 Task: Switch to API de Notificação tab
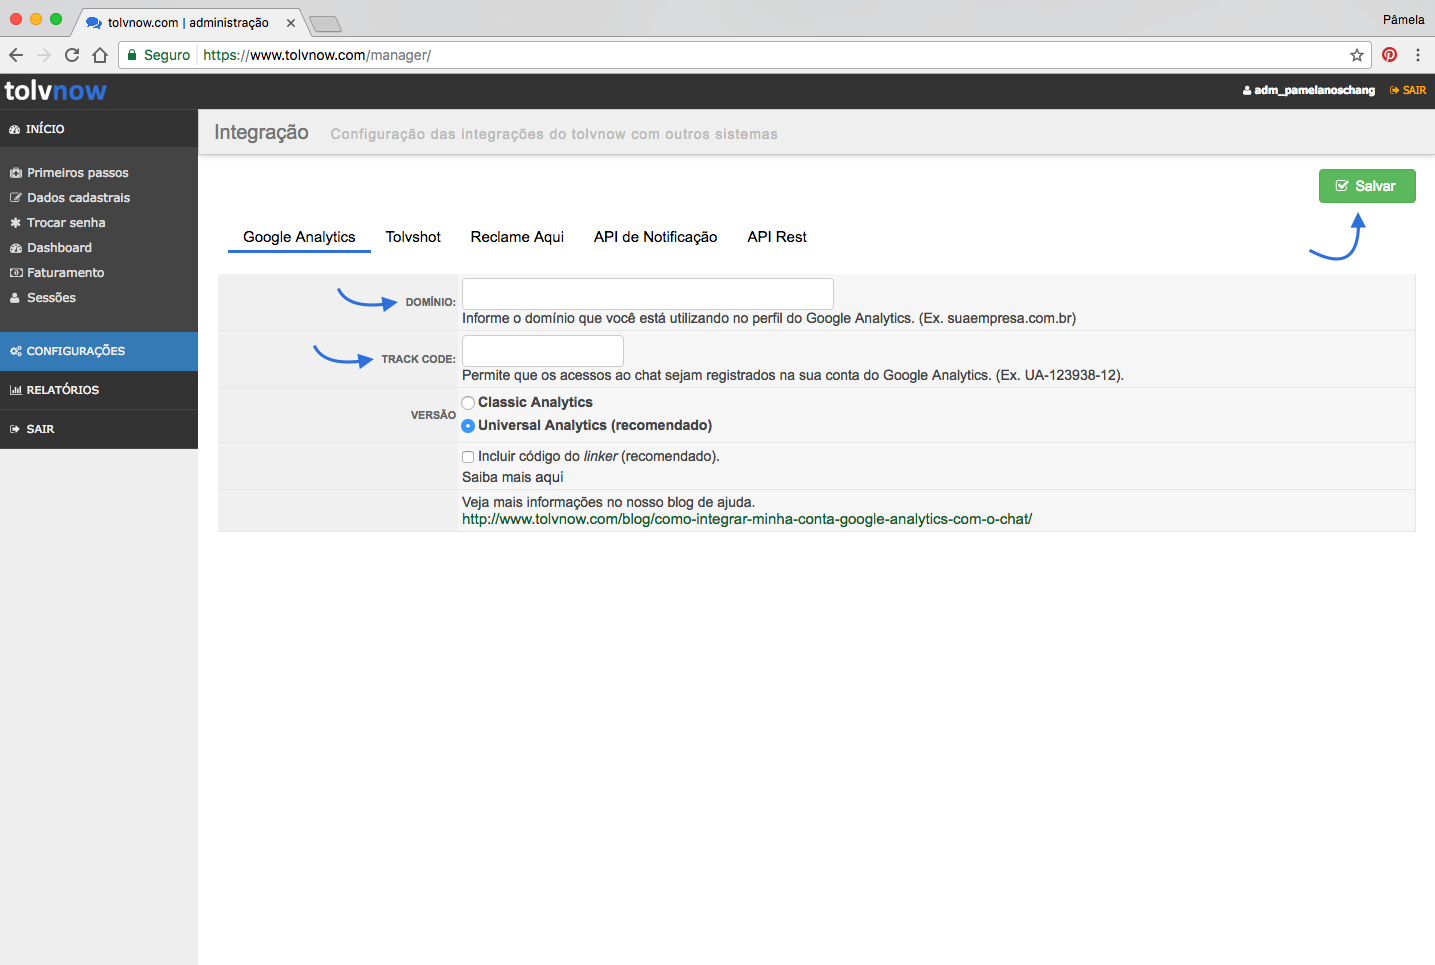655,237
